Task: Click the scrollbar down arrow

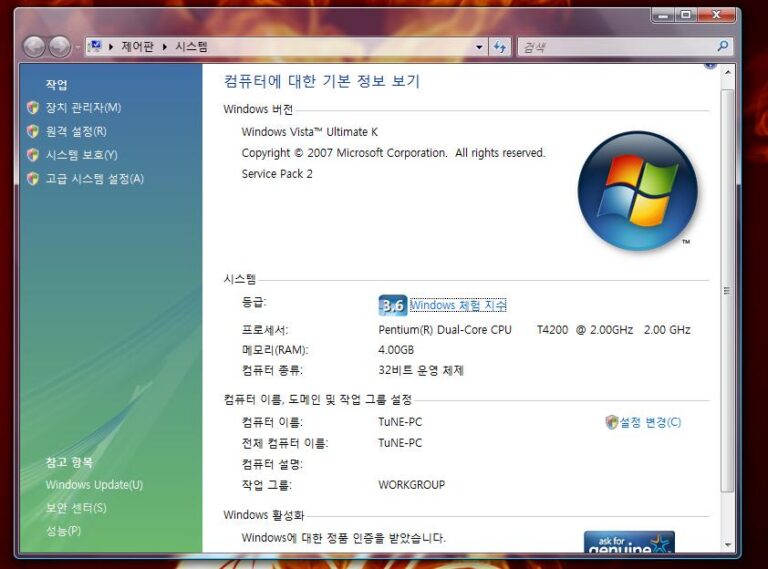Action: coord(727,545)
